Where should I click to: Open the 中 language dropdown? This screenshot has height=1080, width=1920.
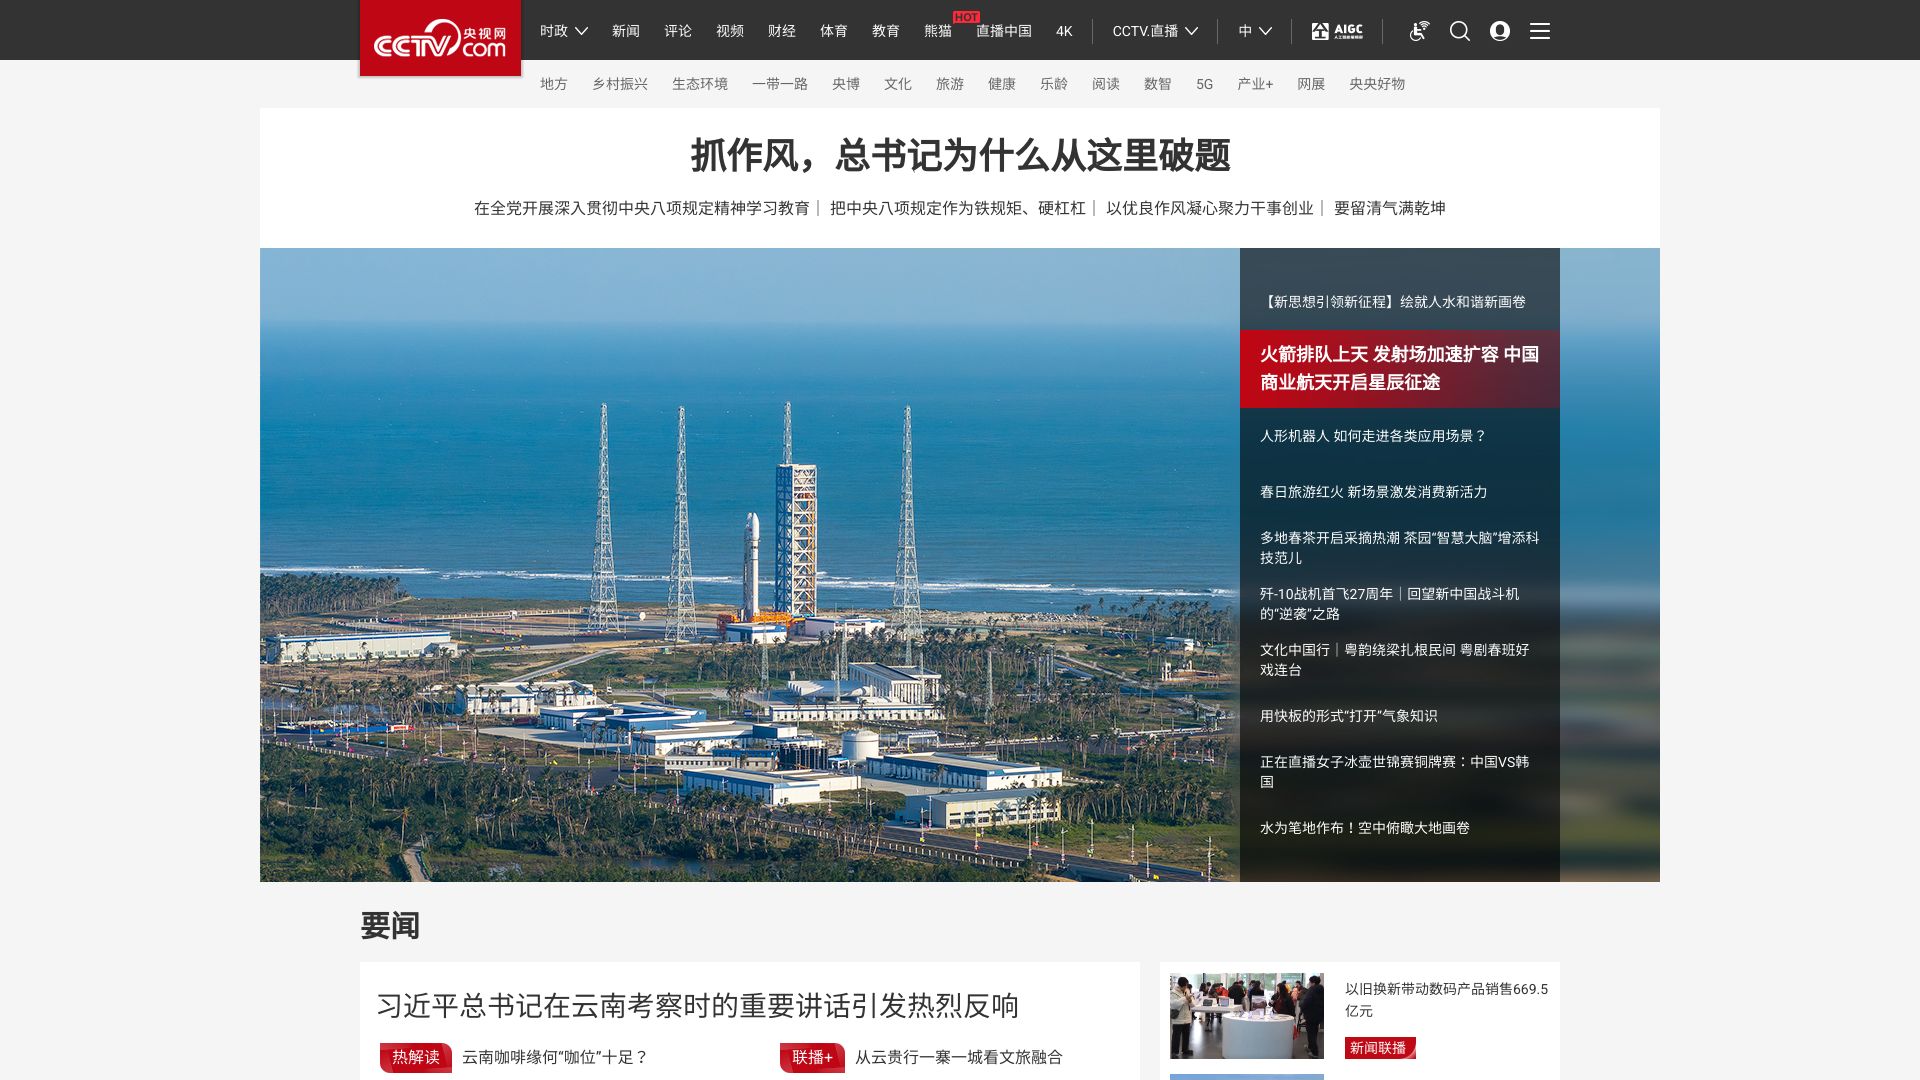1254,31
